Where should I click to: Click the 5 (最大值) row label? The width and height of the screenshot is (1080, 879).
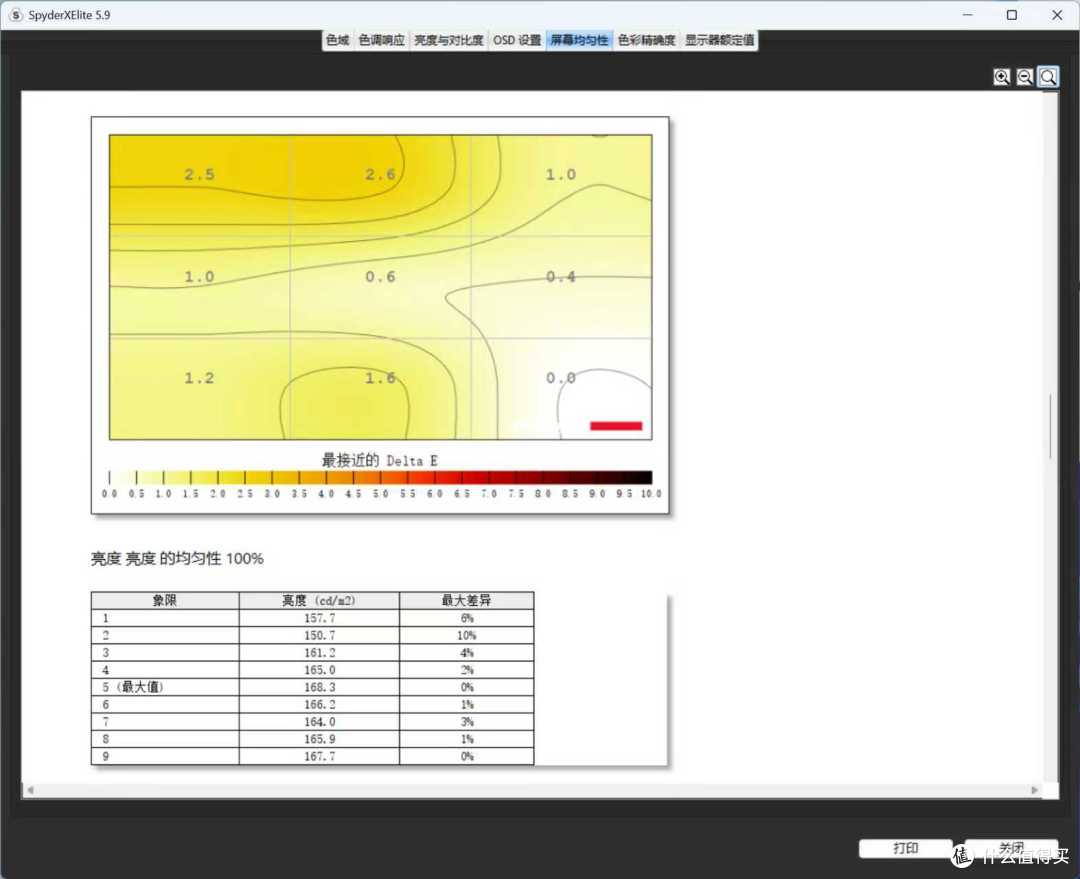click(133, 687)
